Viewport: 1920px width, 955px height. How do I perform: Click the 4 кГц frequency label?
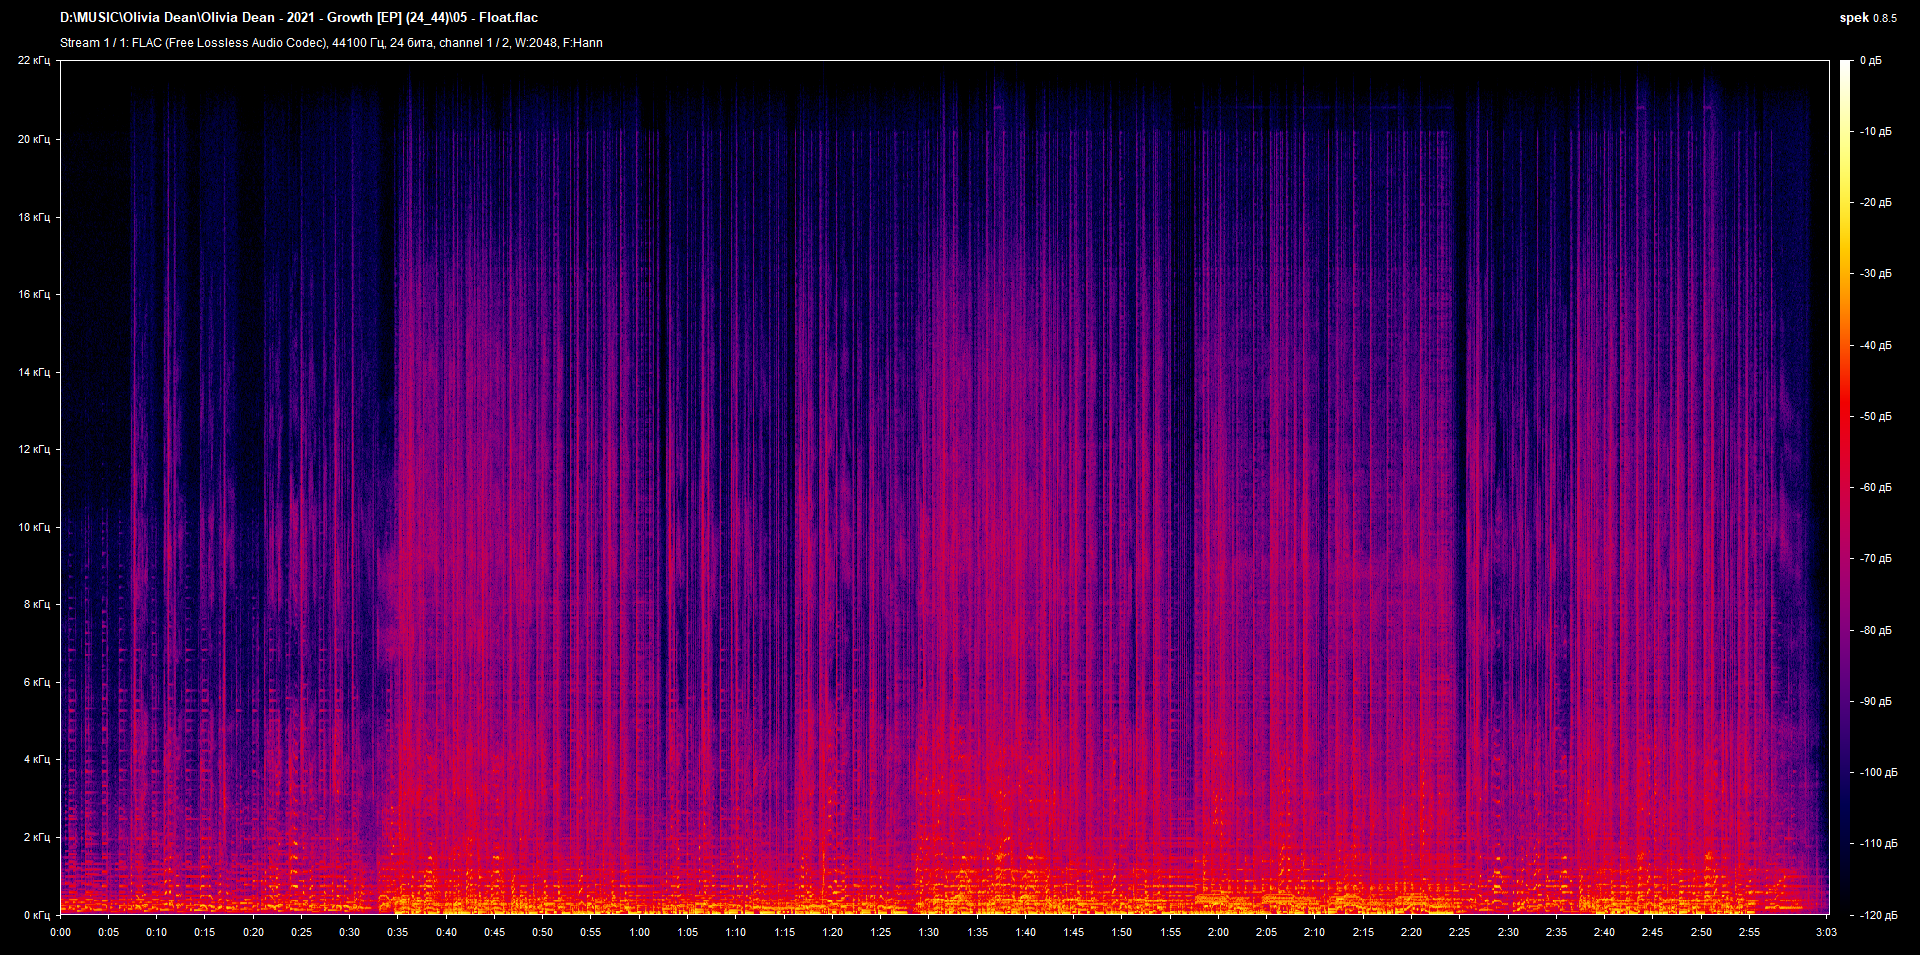(x=37, y=759)
